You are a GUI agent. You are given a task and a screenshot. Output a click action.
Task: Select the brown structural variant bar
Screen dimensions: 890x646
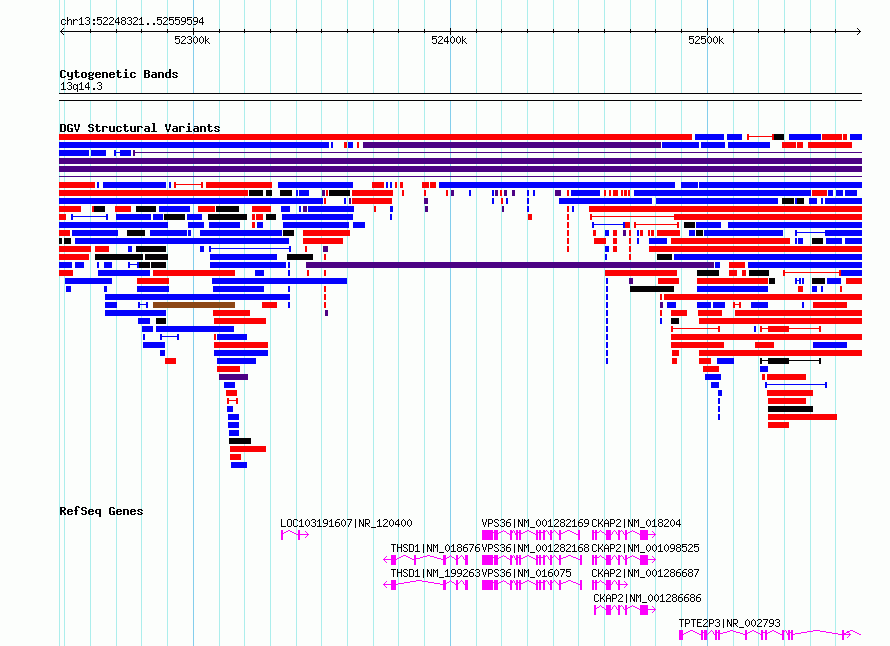click(x=194, y=305)
